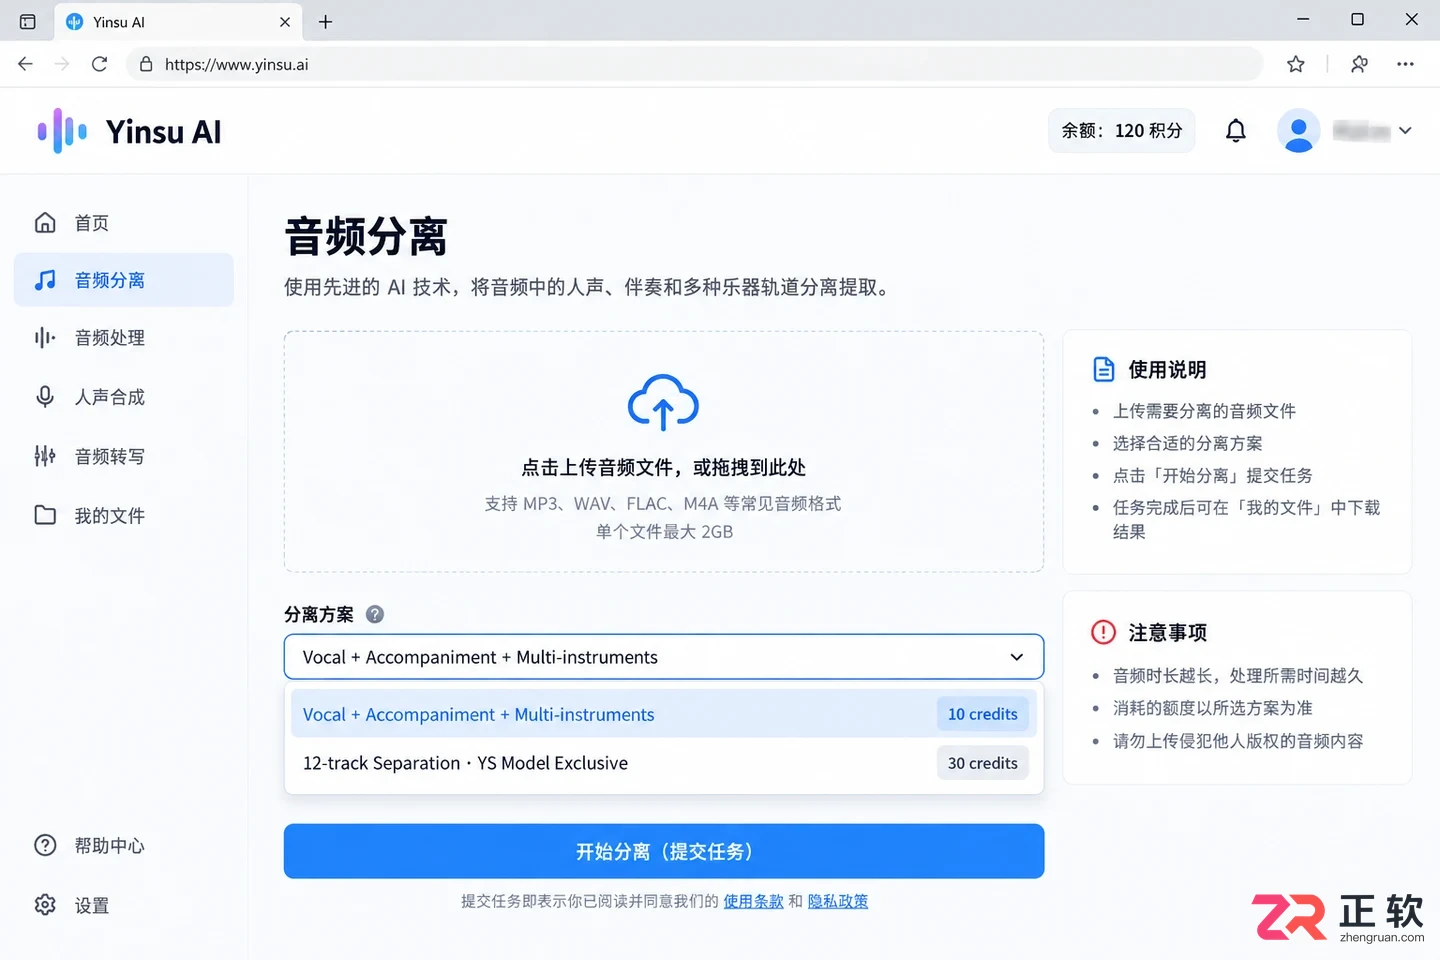Viewport: 1440px width, 960px height.
Task: Click the 使用说明 document icon
Action: (1104, 370)
